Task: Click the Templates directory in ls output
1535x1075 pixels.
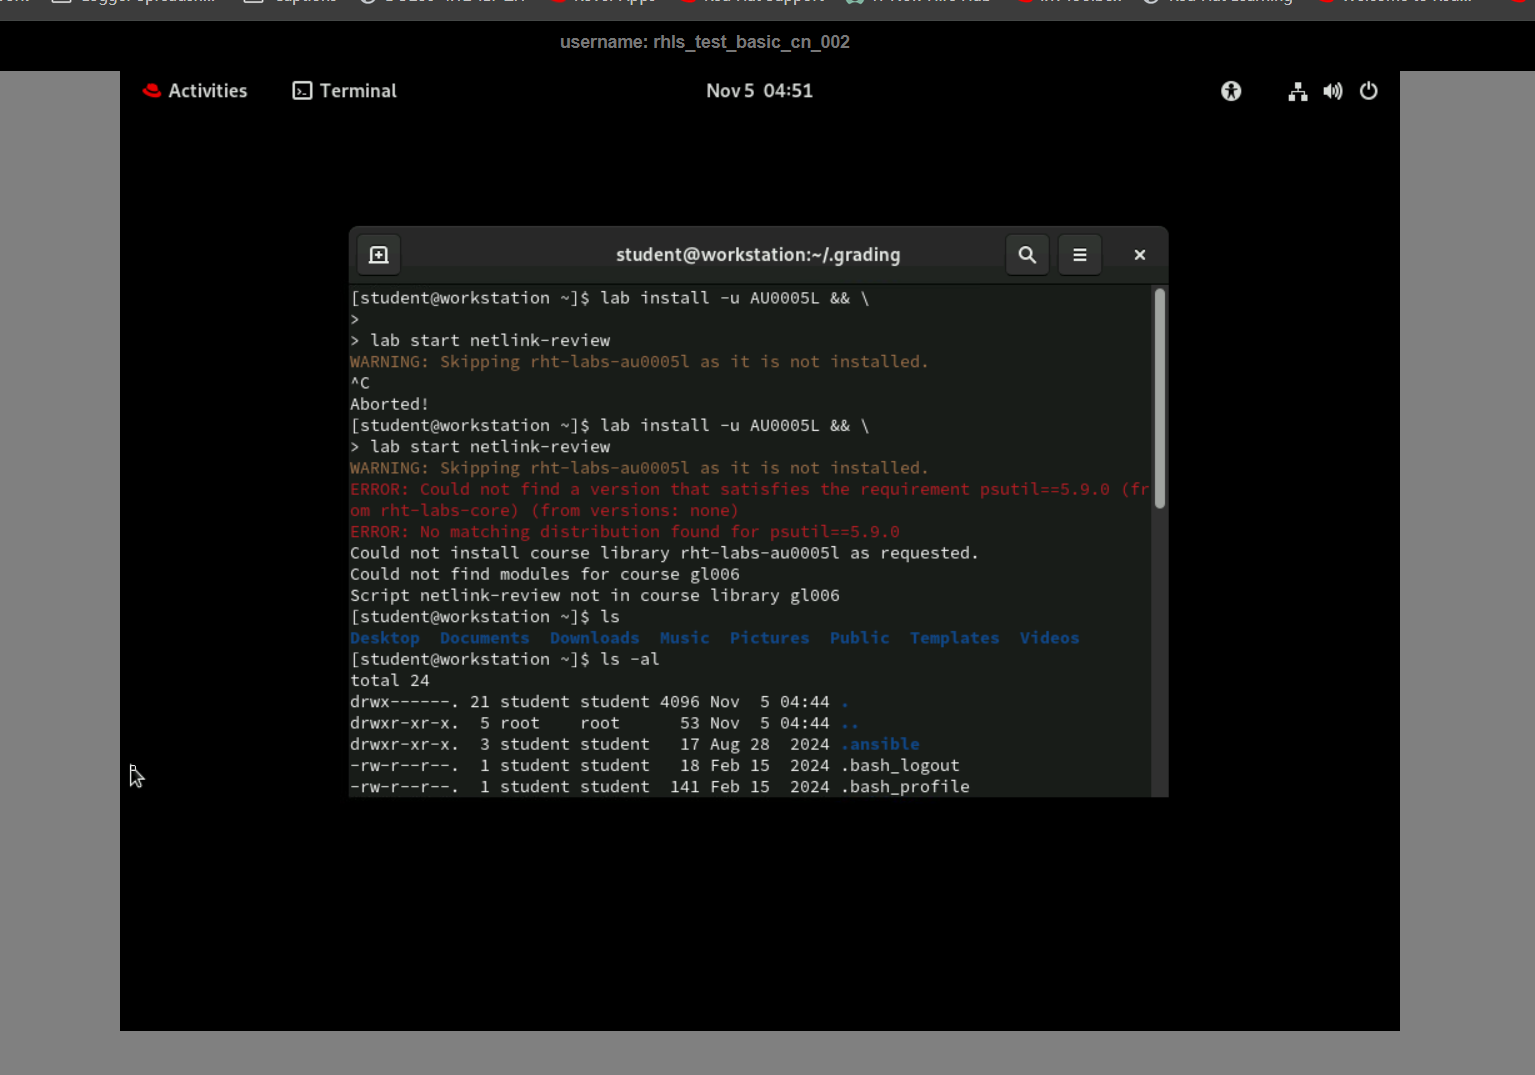Action: coord(954,638)
